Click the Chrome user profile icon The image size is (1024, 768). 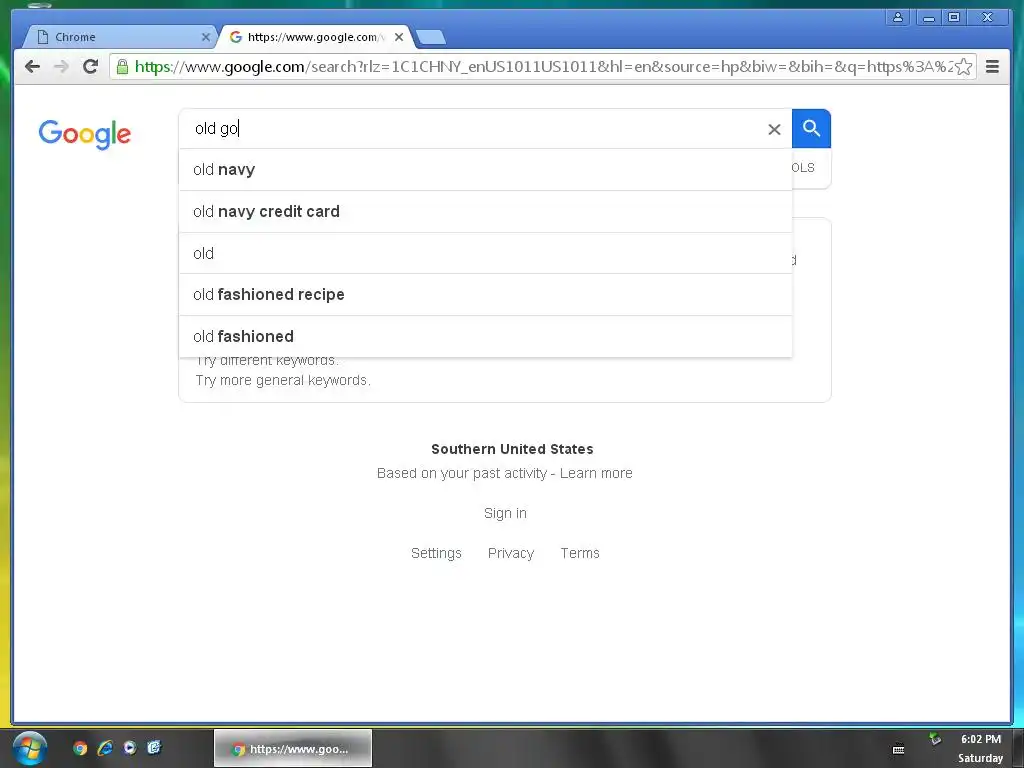898,18
